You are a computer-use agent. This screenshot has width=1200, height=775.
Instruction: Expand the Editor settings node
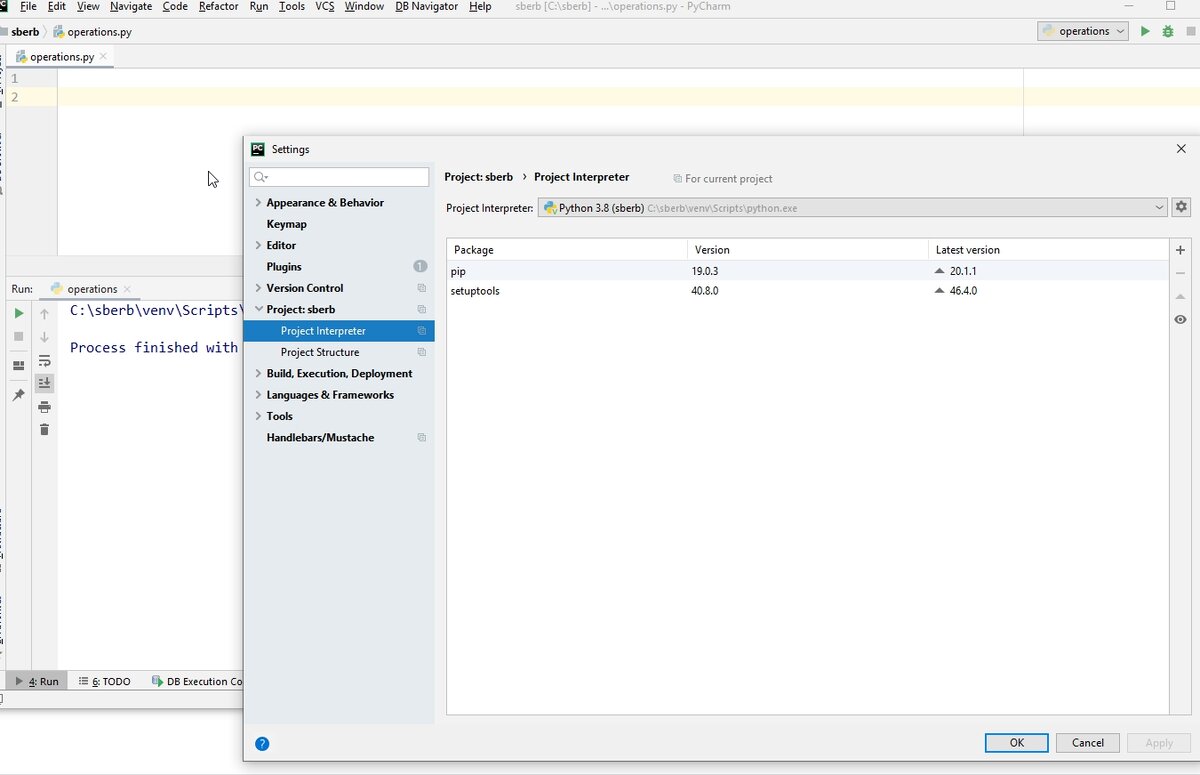coord(258,245)
